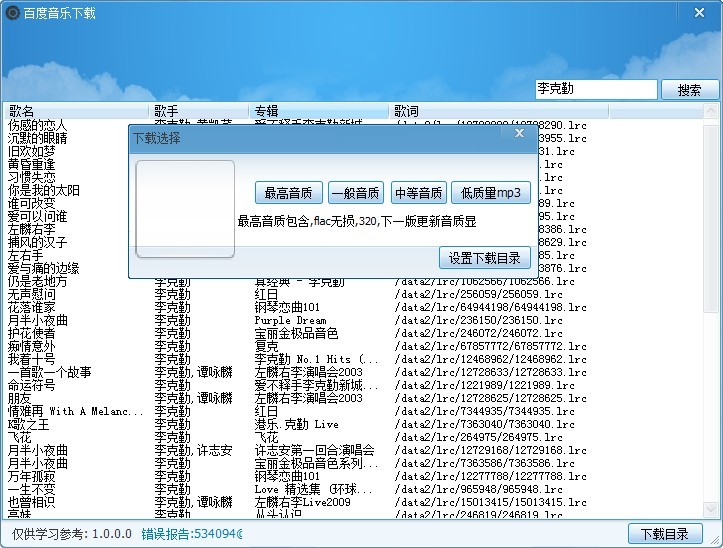Viewport: 723px width, 548px height.
Task: Click the album Purple Dream
Action: point(290,320)
